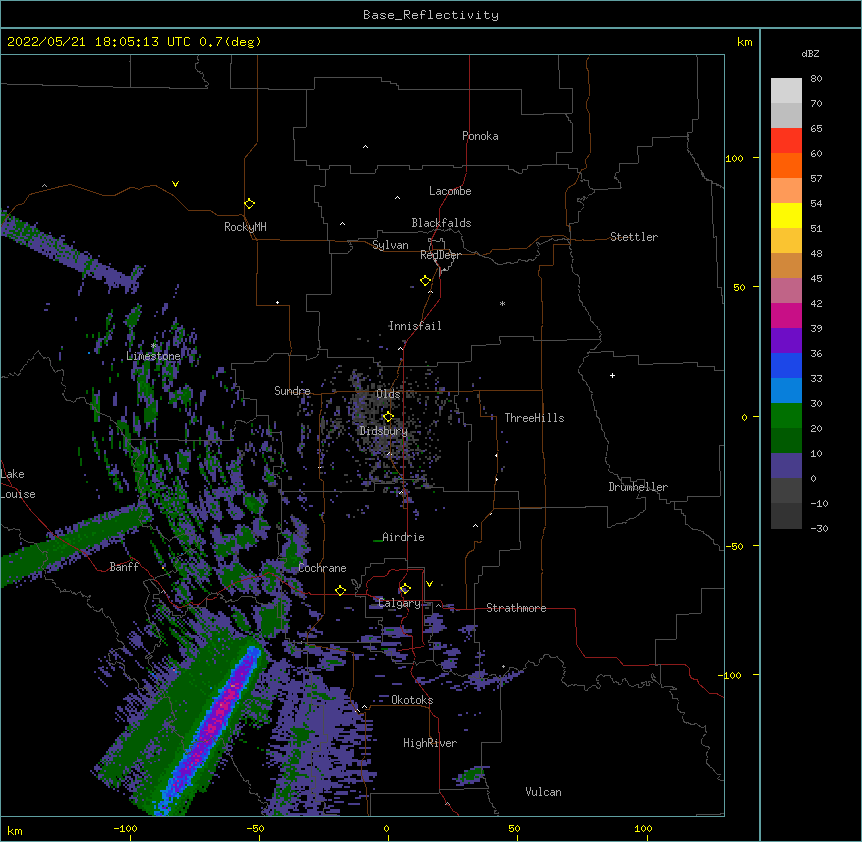Screen dimensions: 862x842
Task: Click the Cochrane town label
Action: coord(322,568)
